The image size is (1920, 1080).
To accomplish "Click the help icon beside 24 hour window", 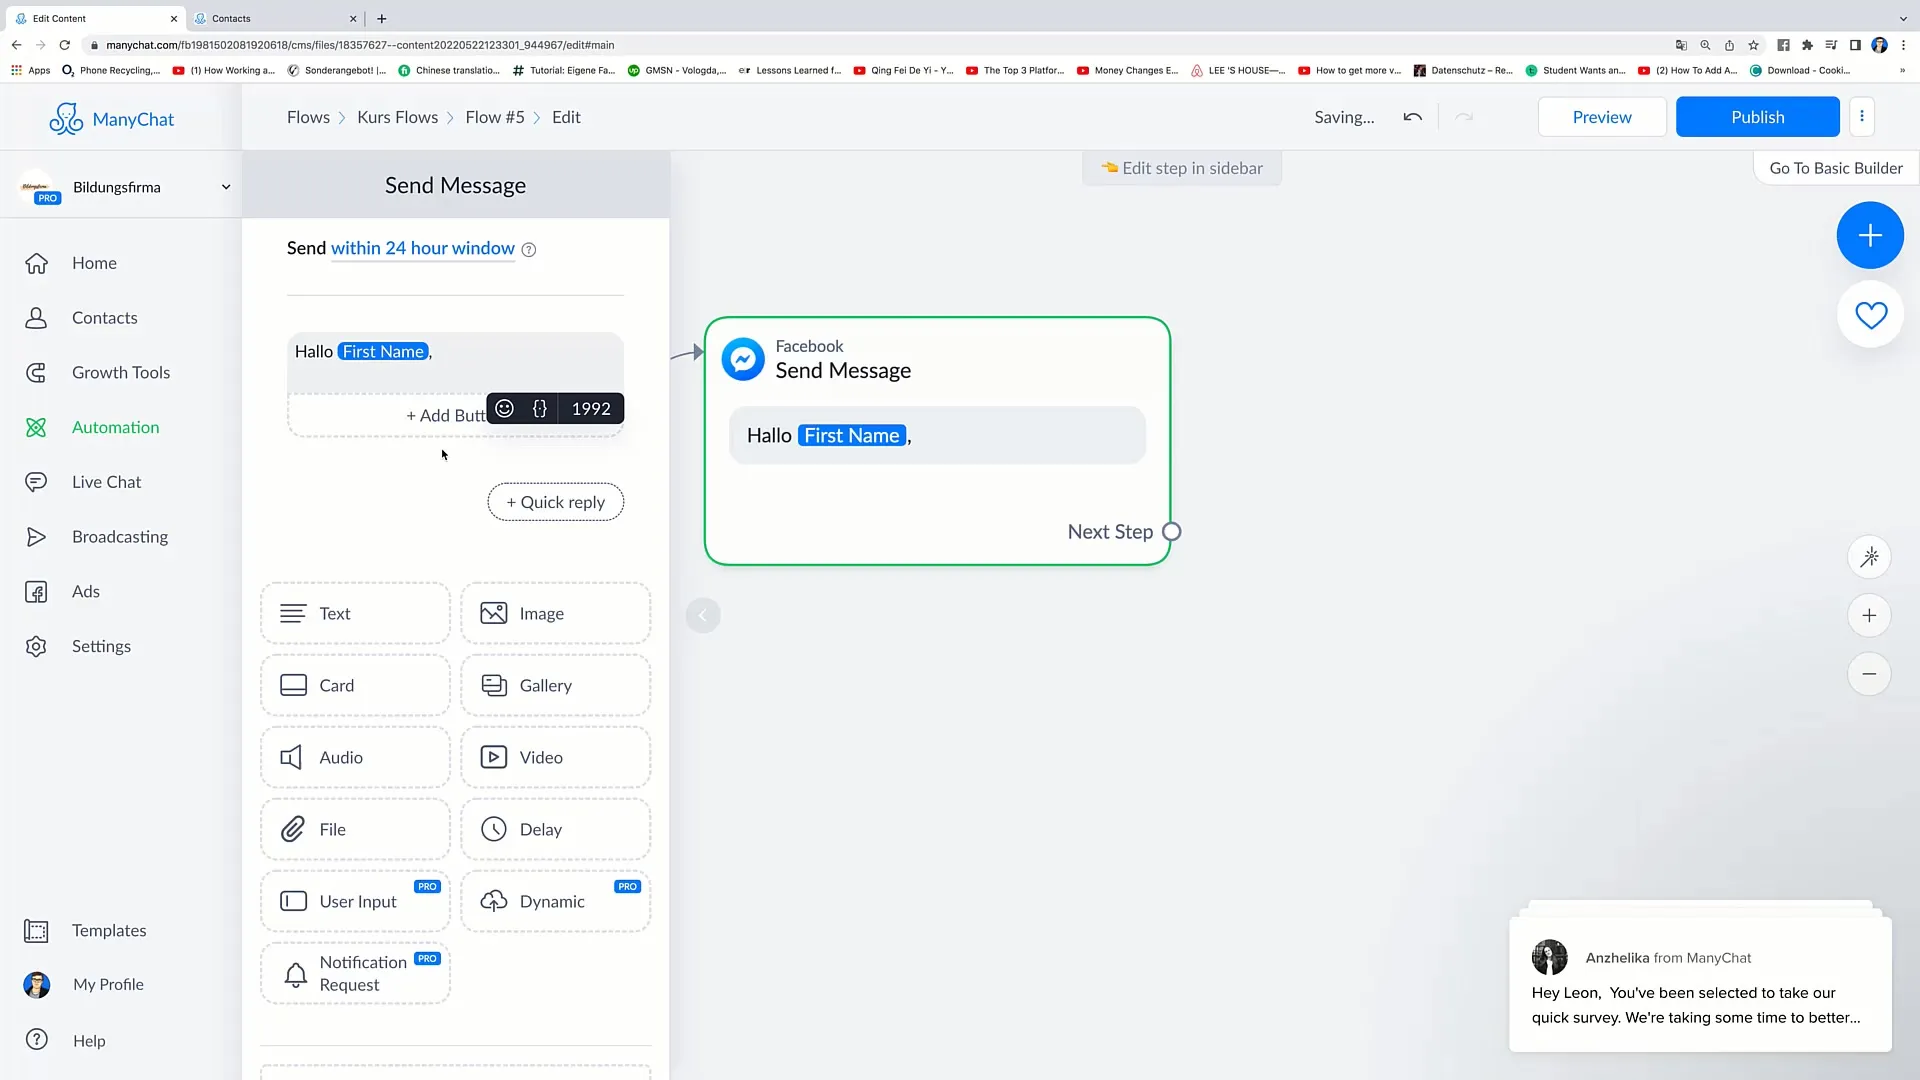I will [529, 250].
